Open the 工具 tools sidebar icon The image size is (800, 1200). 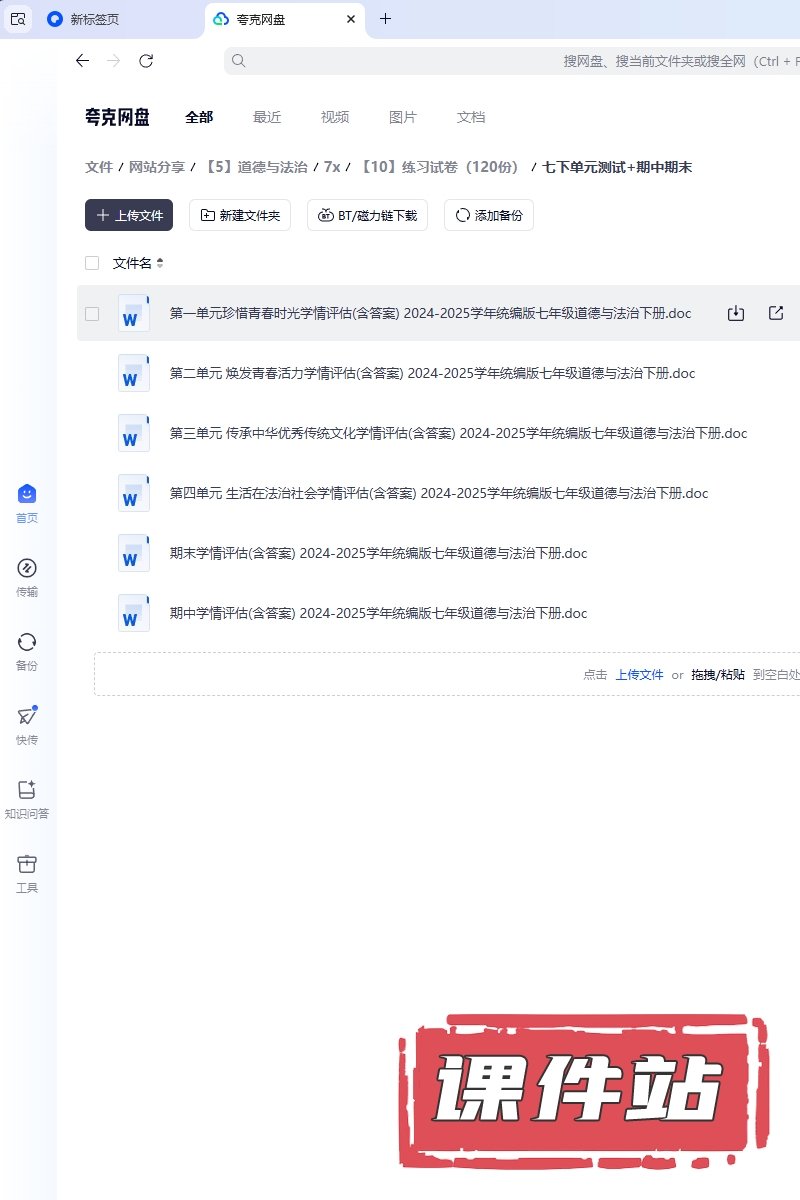click(x=27, y=865)
